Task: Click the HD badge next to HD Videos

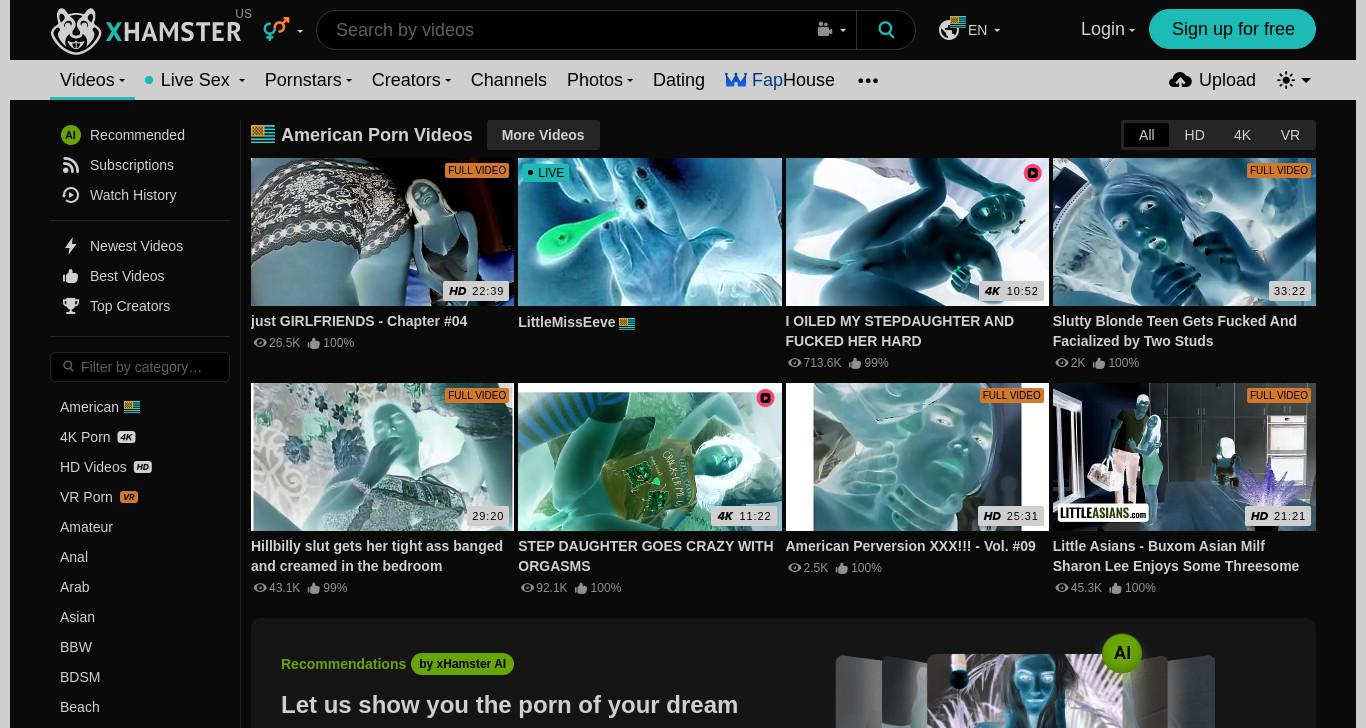Action: pos(143,467)
